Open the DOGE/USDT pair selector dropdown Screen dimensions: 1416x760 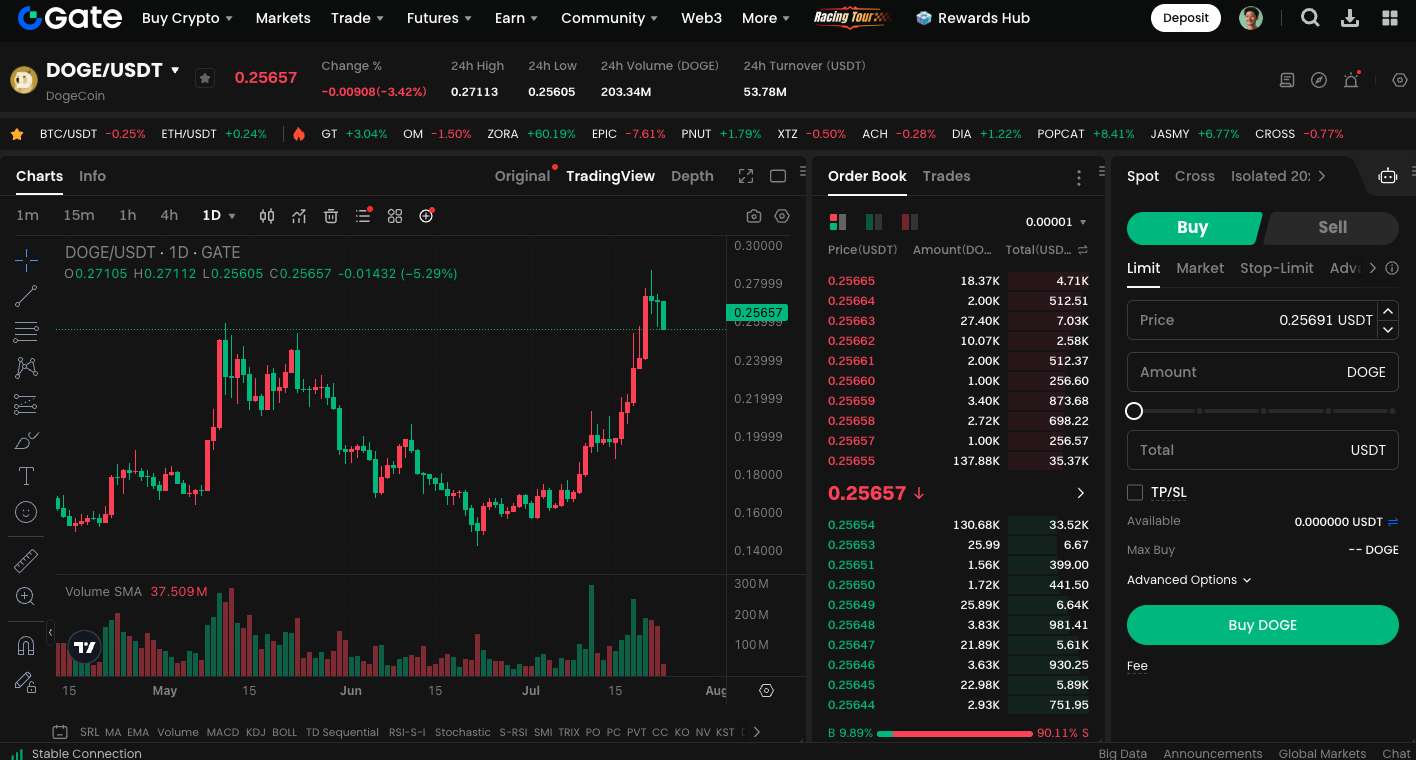[175, 70]
